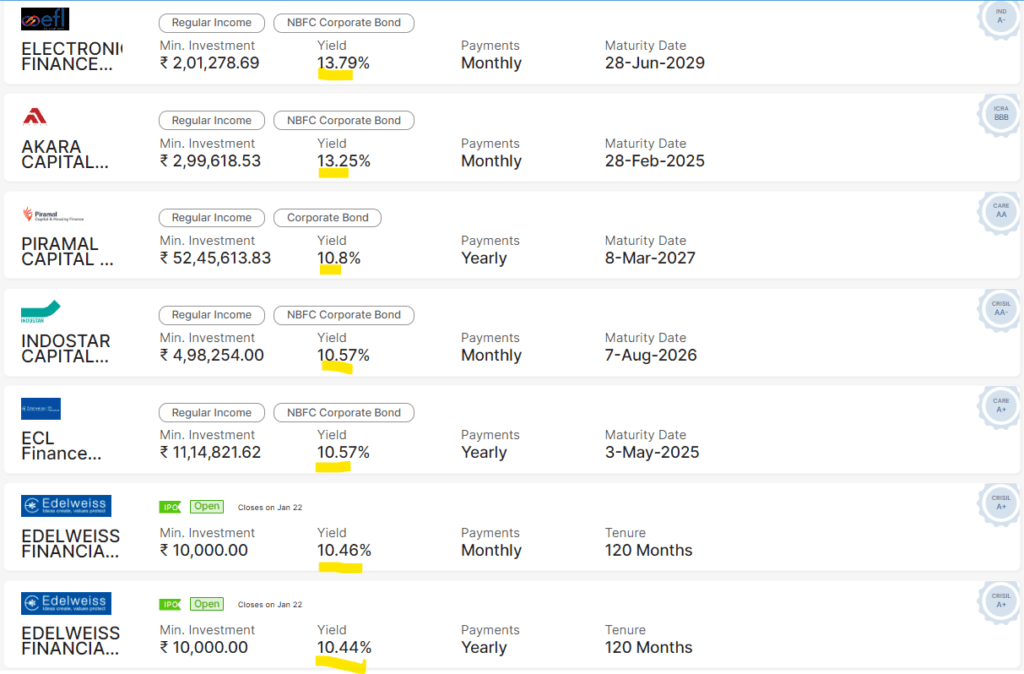1024x674 pixels.
Task: Open EDELWEISS FINANCIA name with 10.46% yield
Action: (71, 543)
